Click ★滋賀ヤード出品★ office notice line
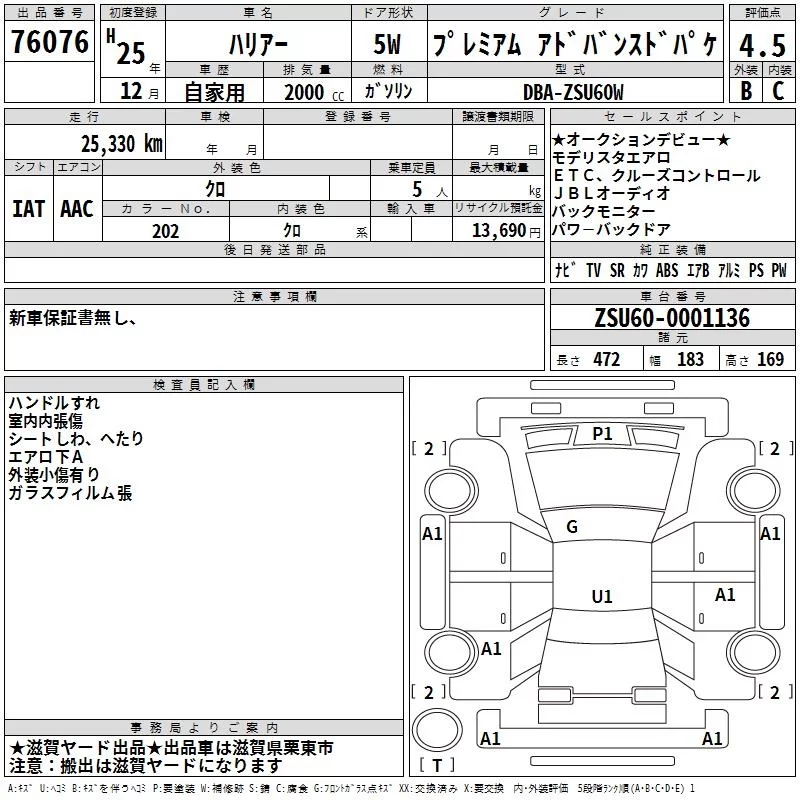Screen dimensions: 800x800 tap(171, 748)
